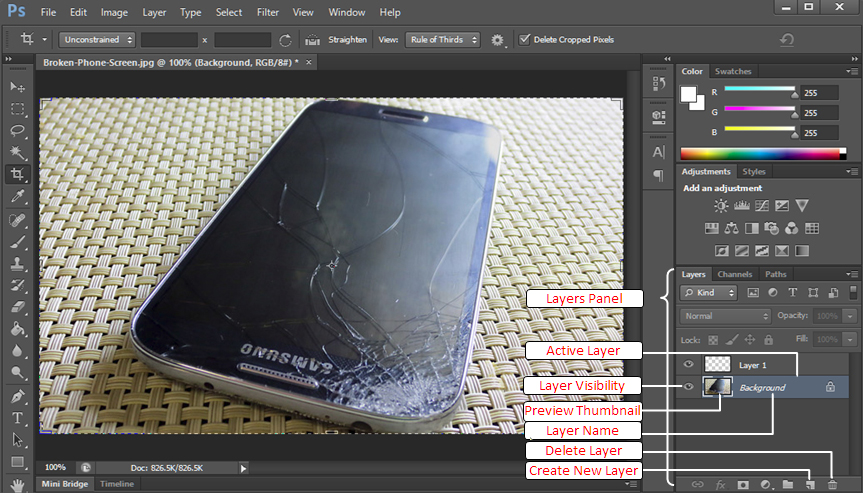
Task: Click the Straighten button
Action: pos(336,40)
